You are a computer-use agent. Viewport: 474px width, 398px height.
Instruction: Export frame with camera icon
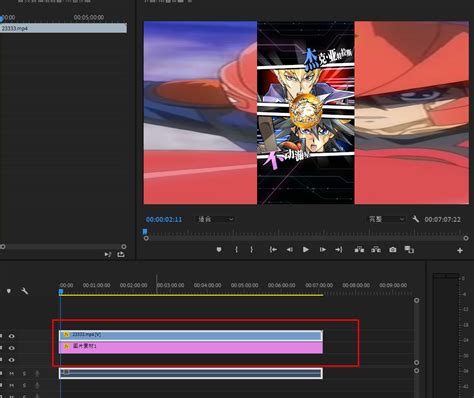point(393,250)
